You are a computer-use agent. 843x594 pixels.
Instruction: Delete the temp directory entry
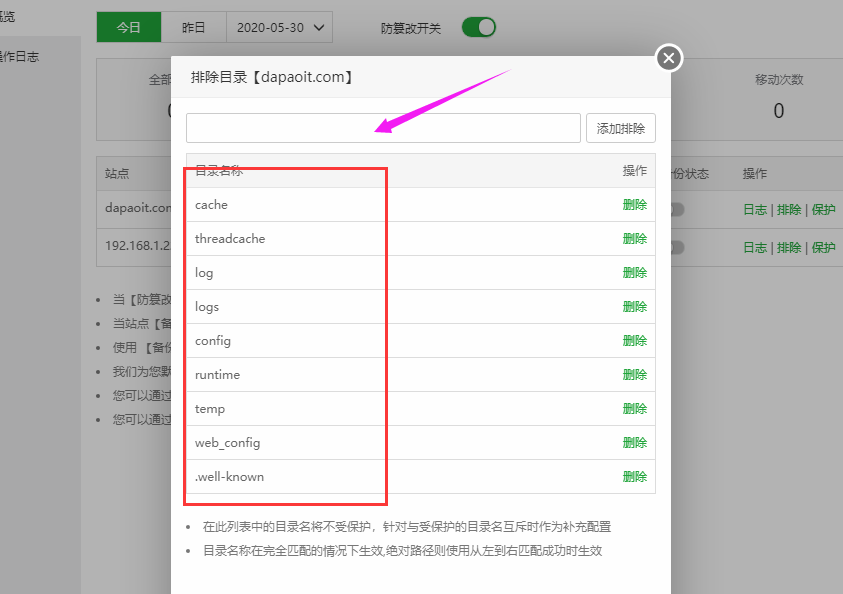(x=634, y=409)
